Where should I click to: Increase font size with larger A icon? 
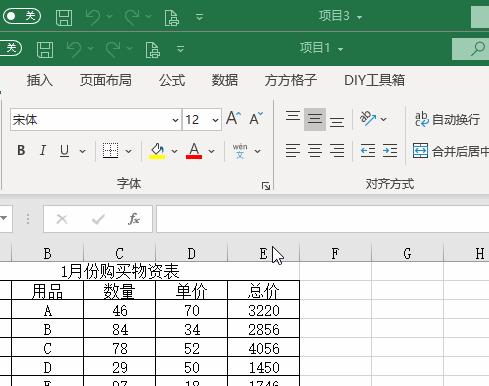(x=233, y=118)
